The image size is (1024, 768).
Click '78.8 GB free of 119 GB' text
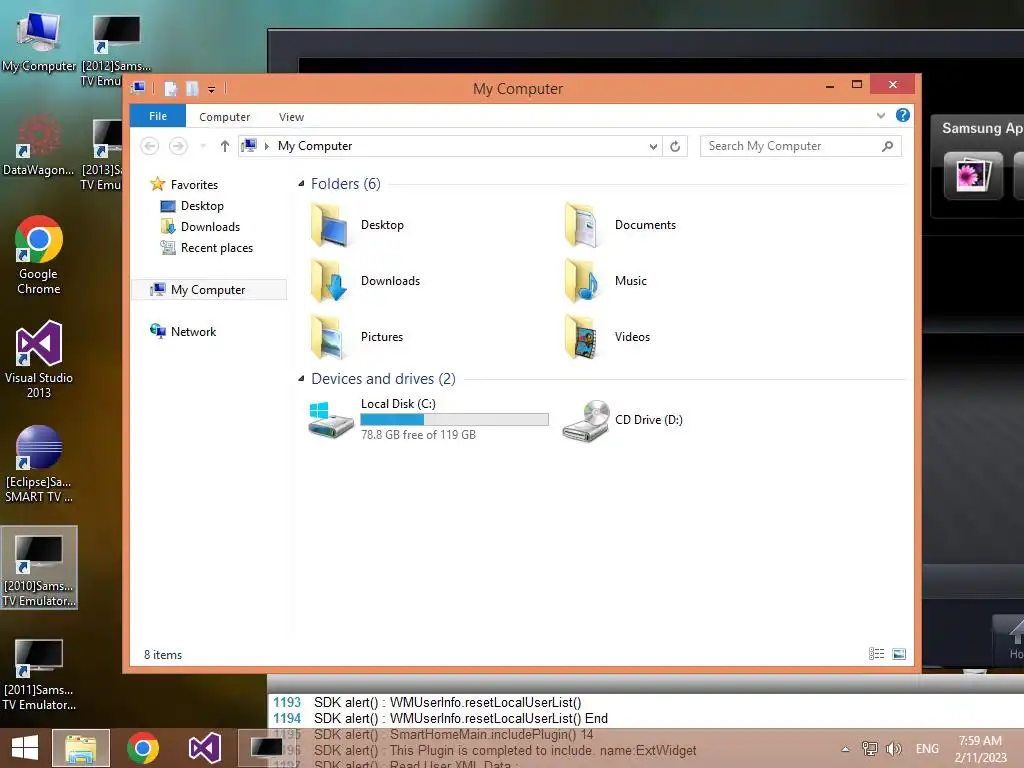[x=418, y=435]
